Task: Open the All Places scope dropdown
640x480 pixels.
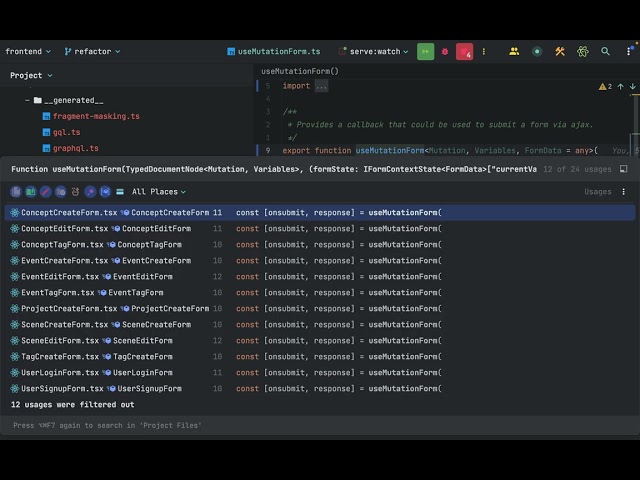Action: tap(158, 192)
